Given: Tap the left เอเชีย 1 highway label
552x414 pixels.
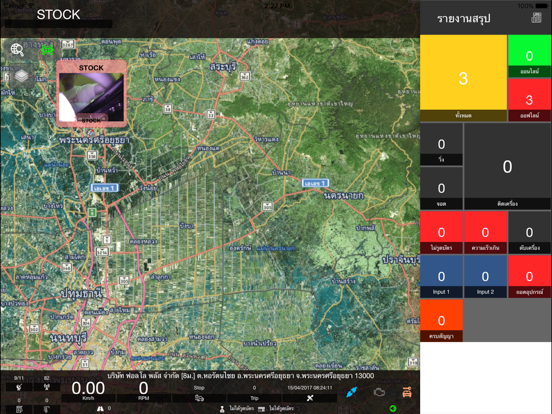Looking at the screenshot, I should click(x=104, y=188).
